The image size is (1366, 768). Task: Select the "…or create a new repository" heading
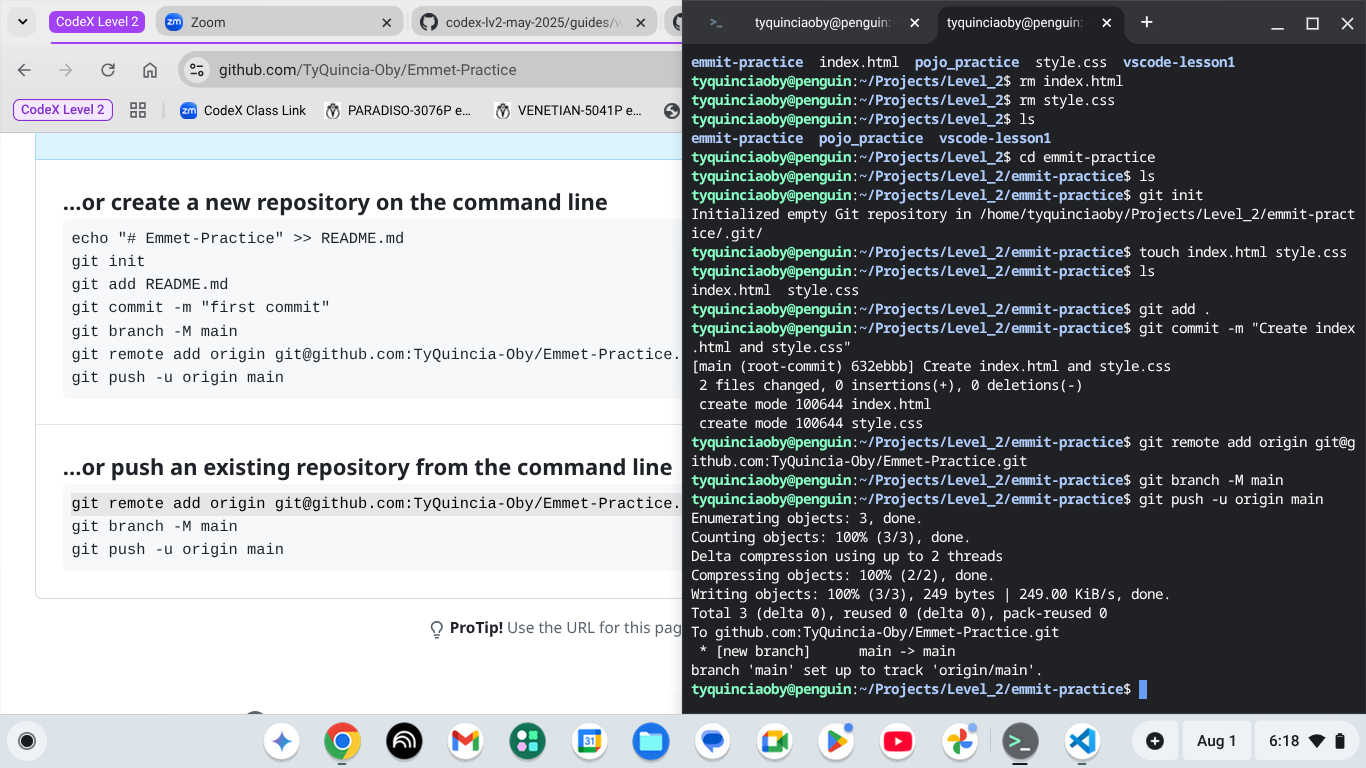coord(335,202)
